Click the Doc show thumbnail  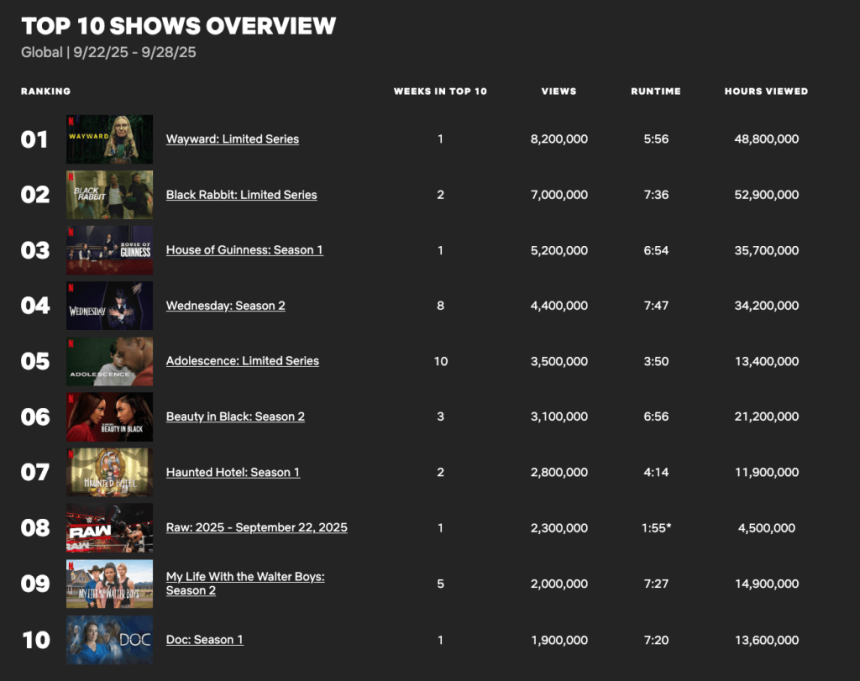point(109,639)
